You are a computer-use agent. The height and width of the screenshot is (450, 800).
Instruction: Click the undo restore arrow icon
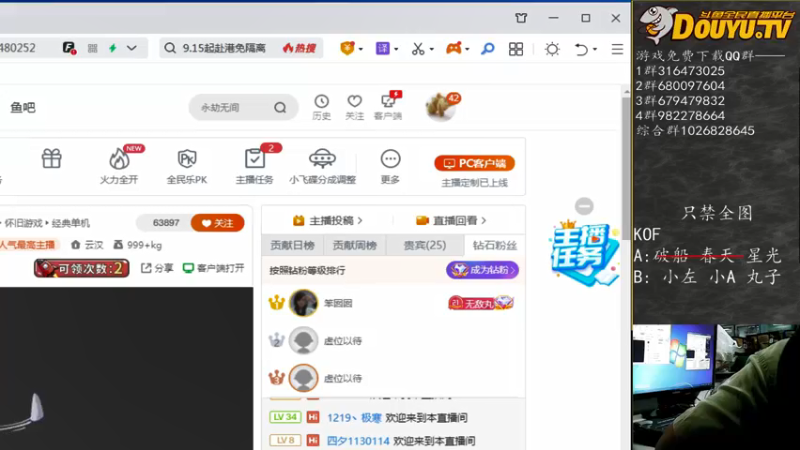point(581,49)
